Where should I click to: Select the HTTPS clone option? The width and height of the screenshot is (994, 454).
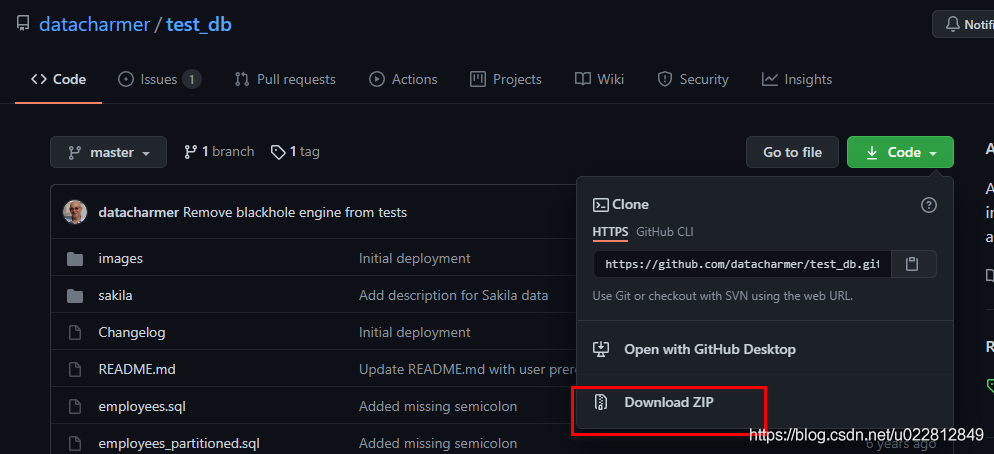610,232
